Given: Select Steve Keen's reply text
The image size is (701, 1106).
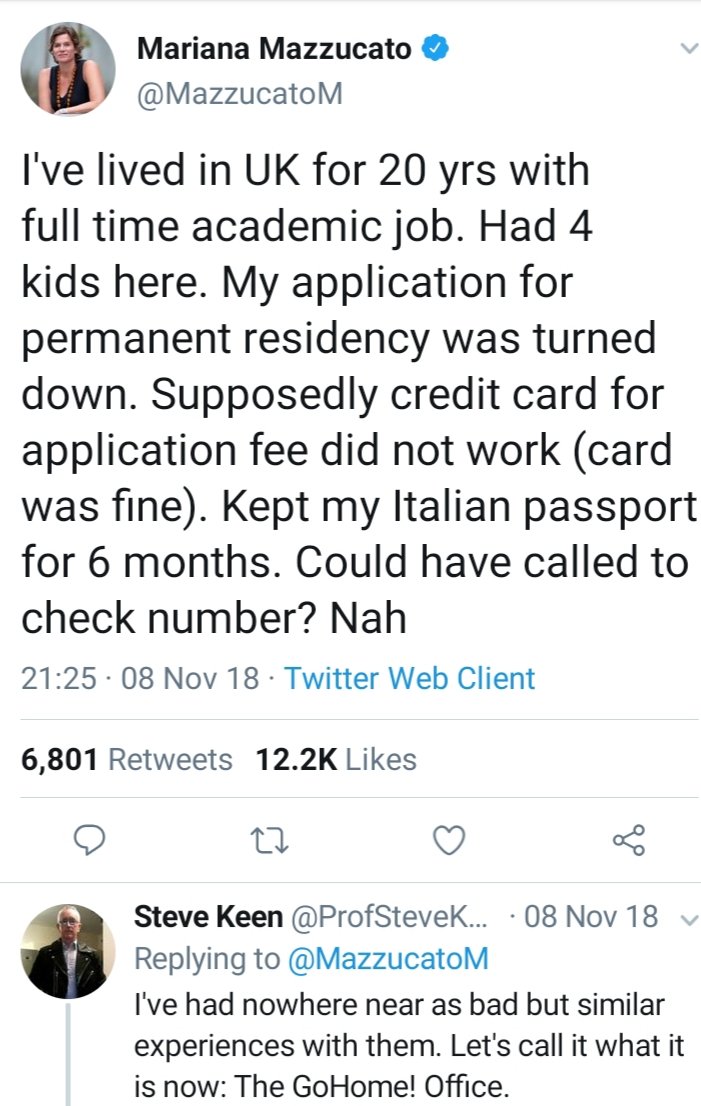Looking at the screenshot, I should [x=408, y=1045].
